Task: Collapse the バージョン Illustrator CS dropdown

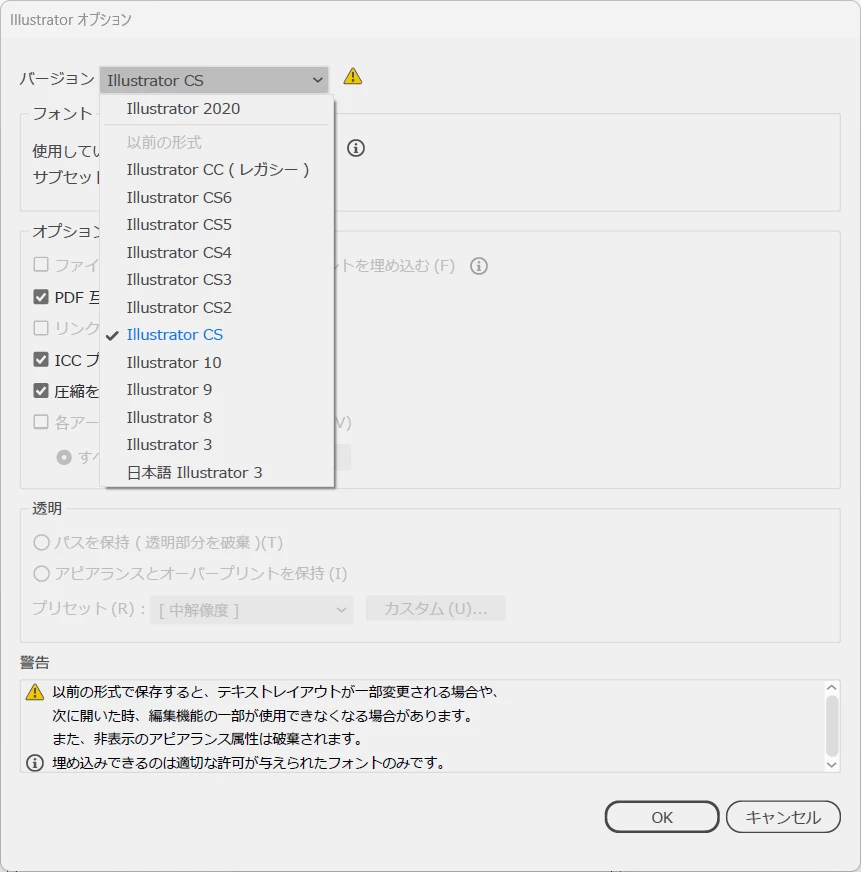Action: tap(214, 80)
